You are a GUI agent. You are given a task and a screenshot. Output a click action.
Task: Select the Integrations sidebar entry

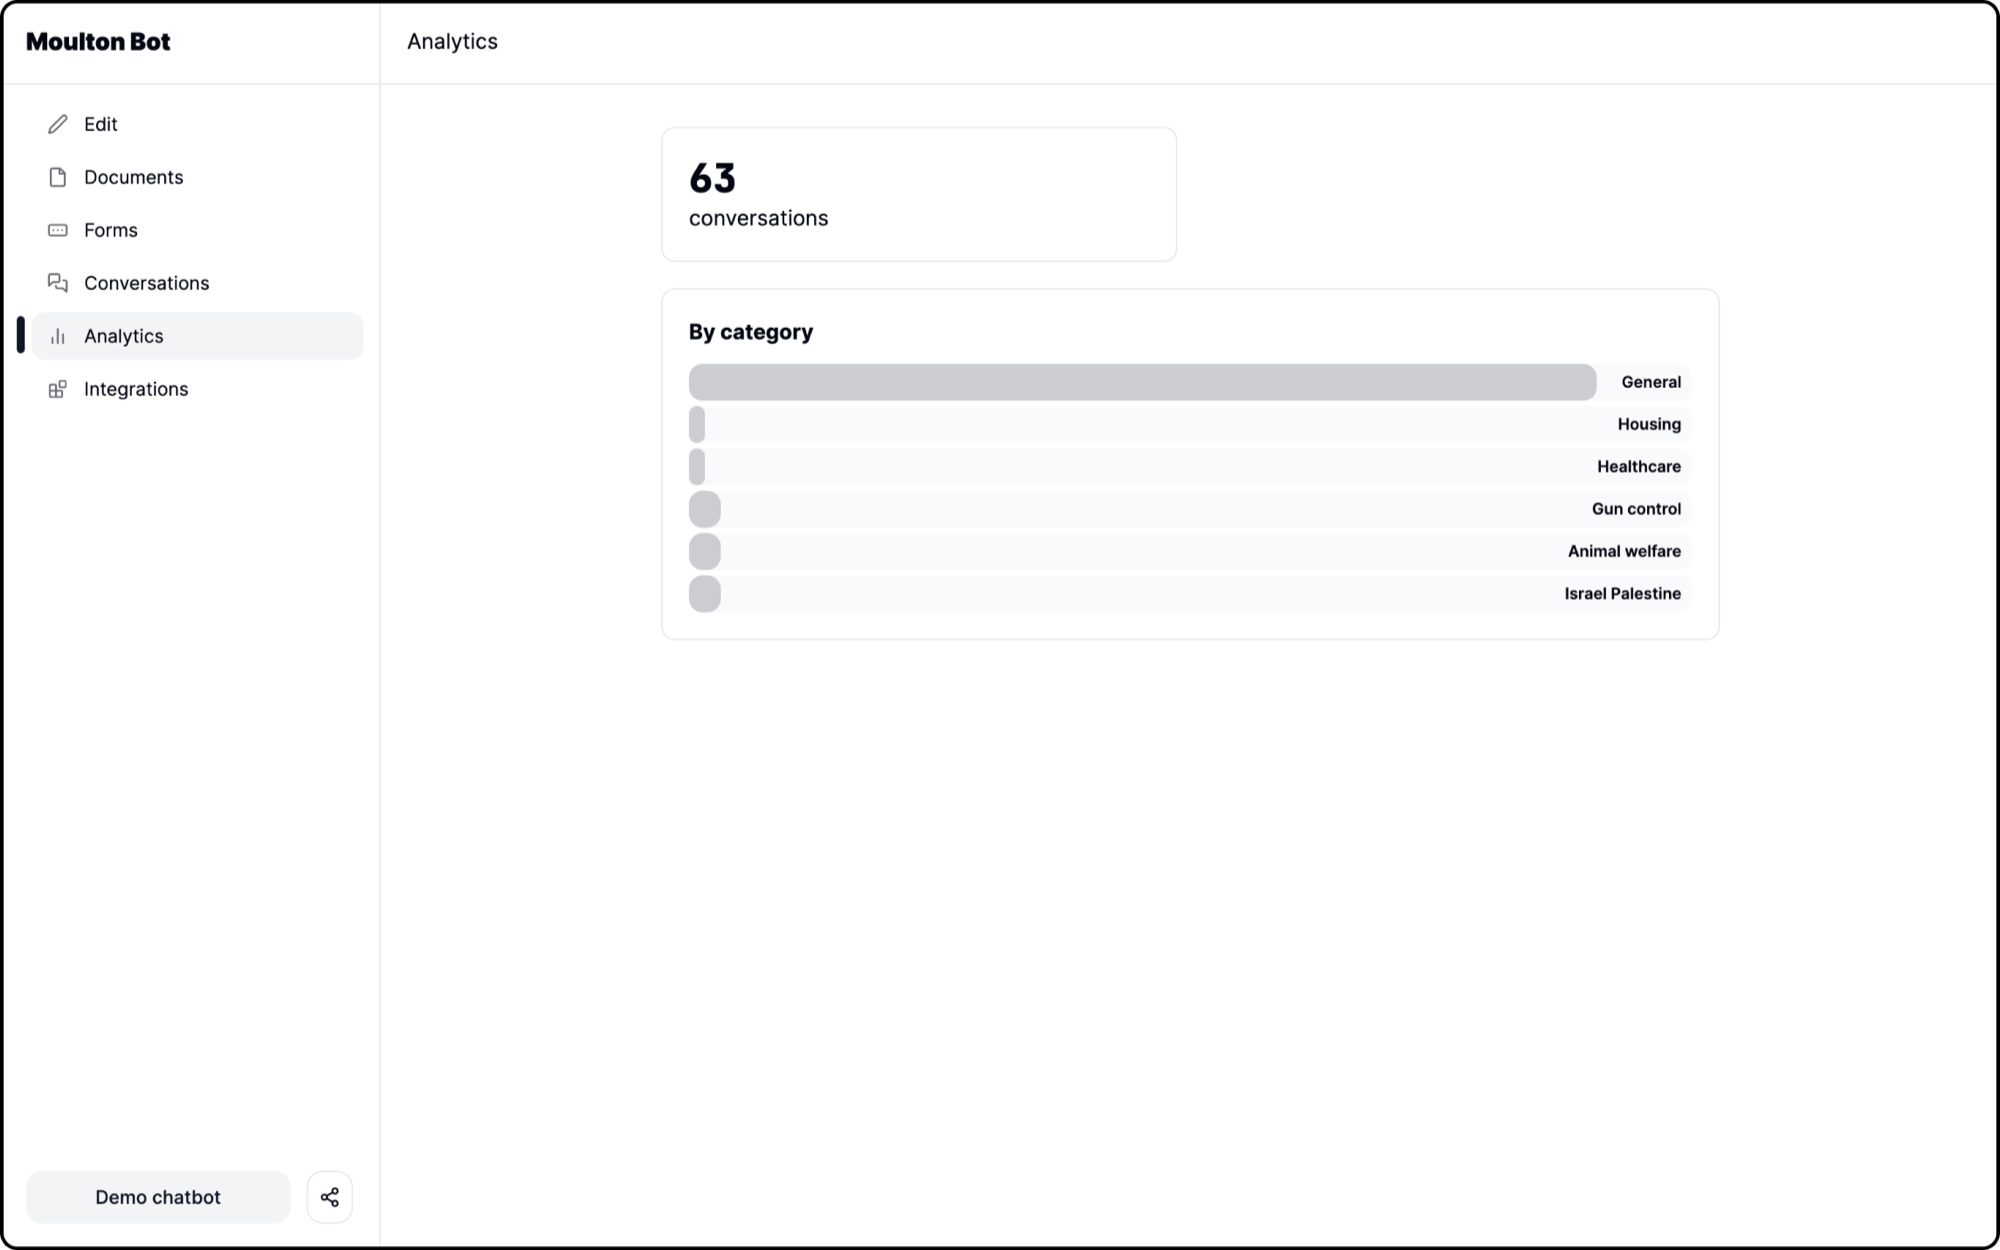click(x=135, y=389)
